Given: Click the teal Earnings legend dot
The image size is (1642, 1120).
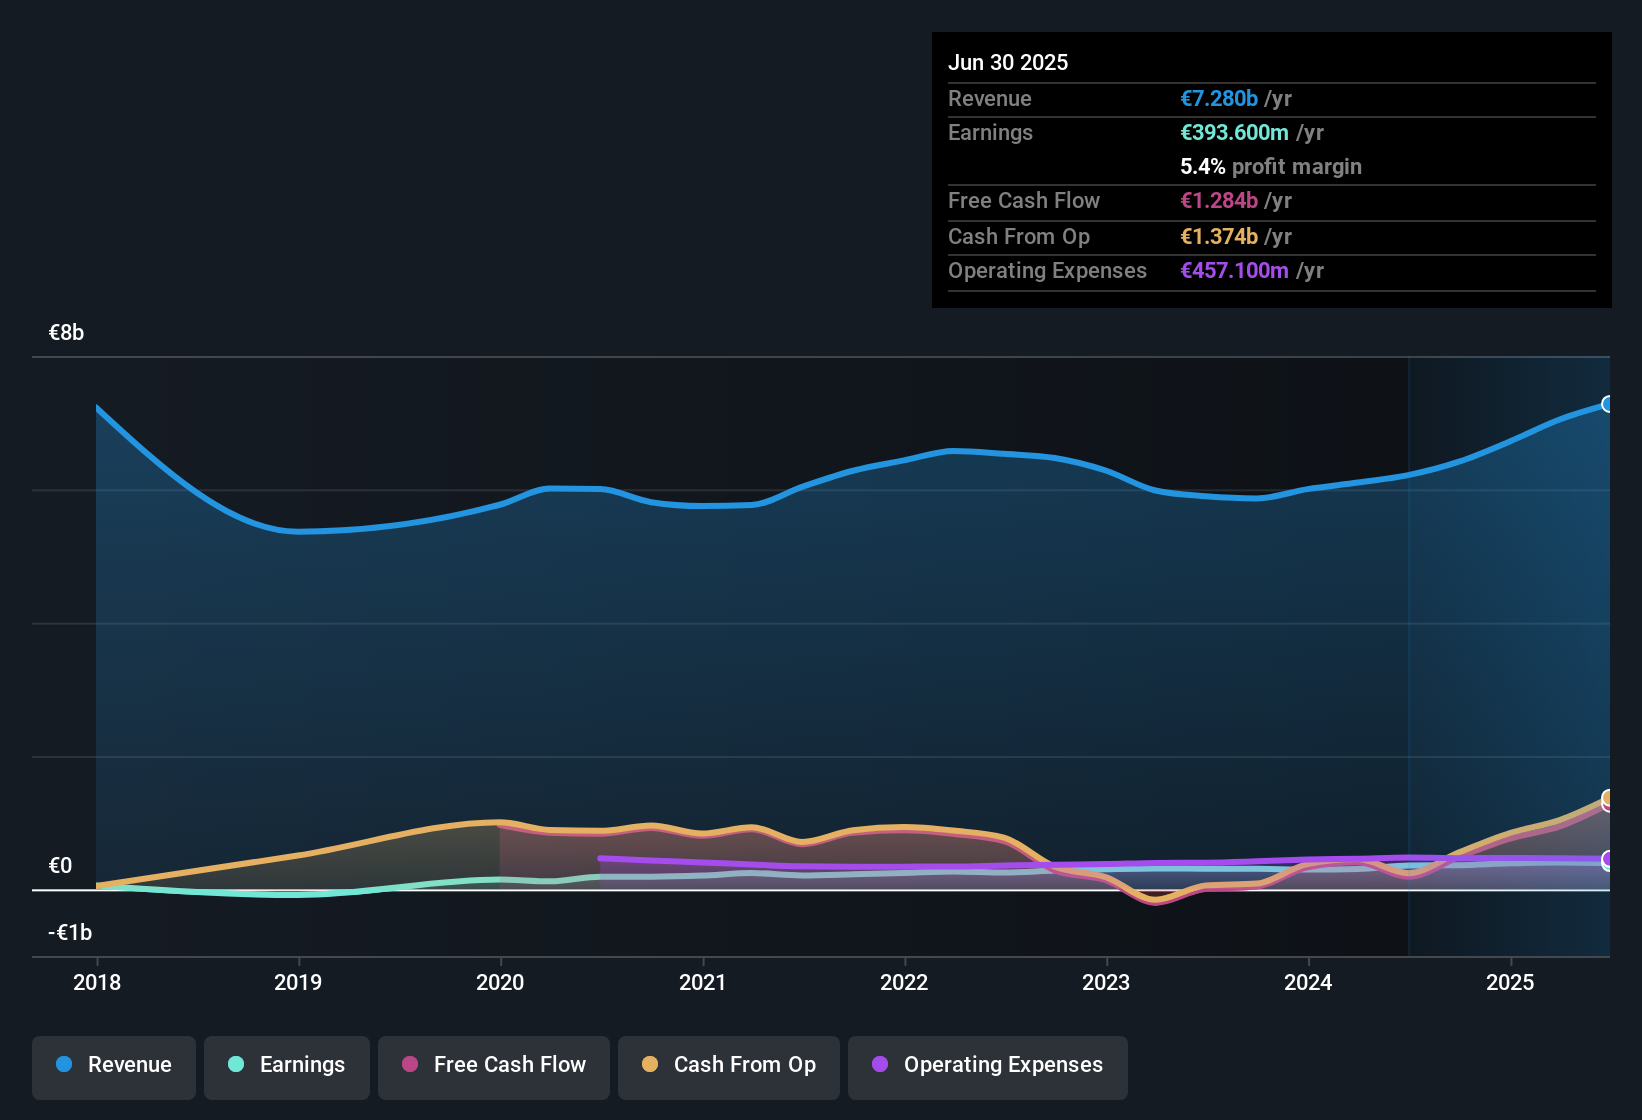Looking at the screenshot, I should point(236,1064).
